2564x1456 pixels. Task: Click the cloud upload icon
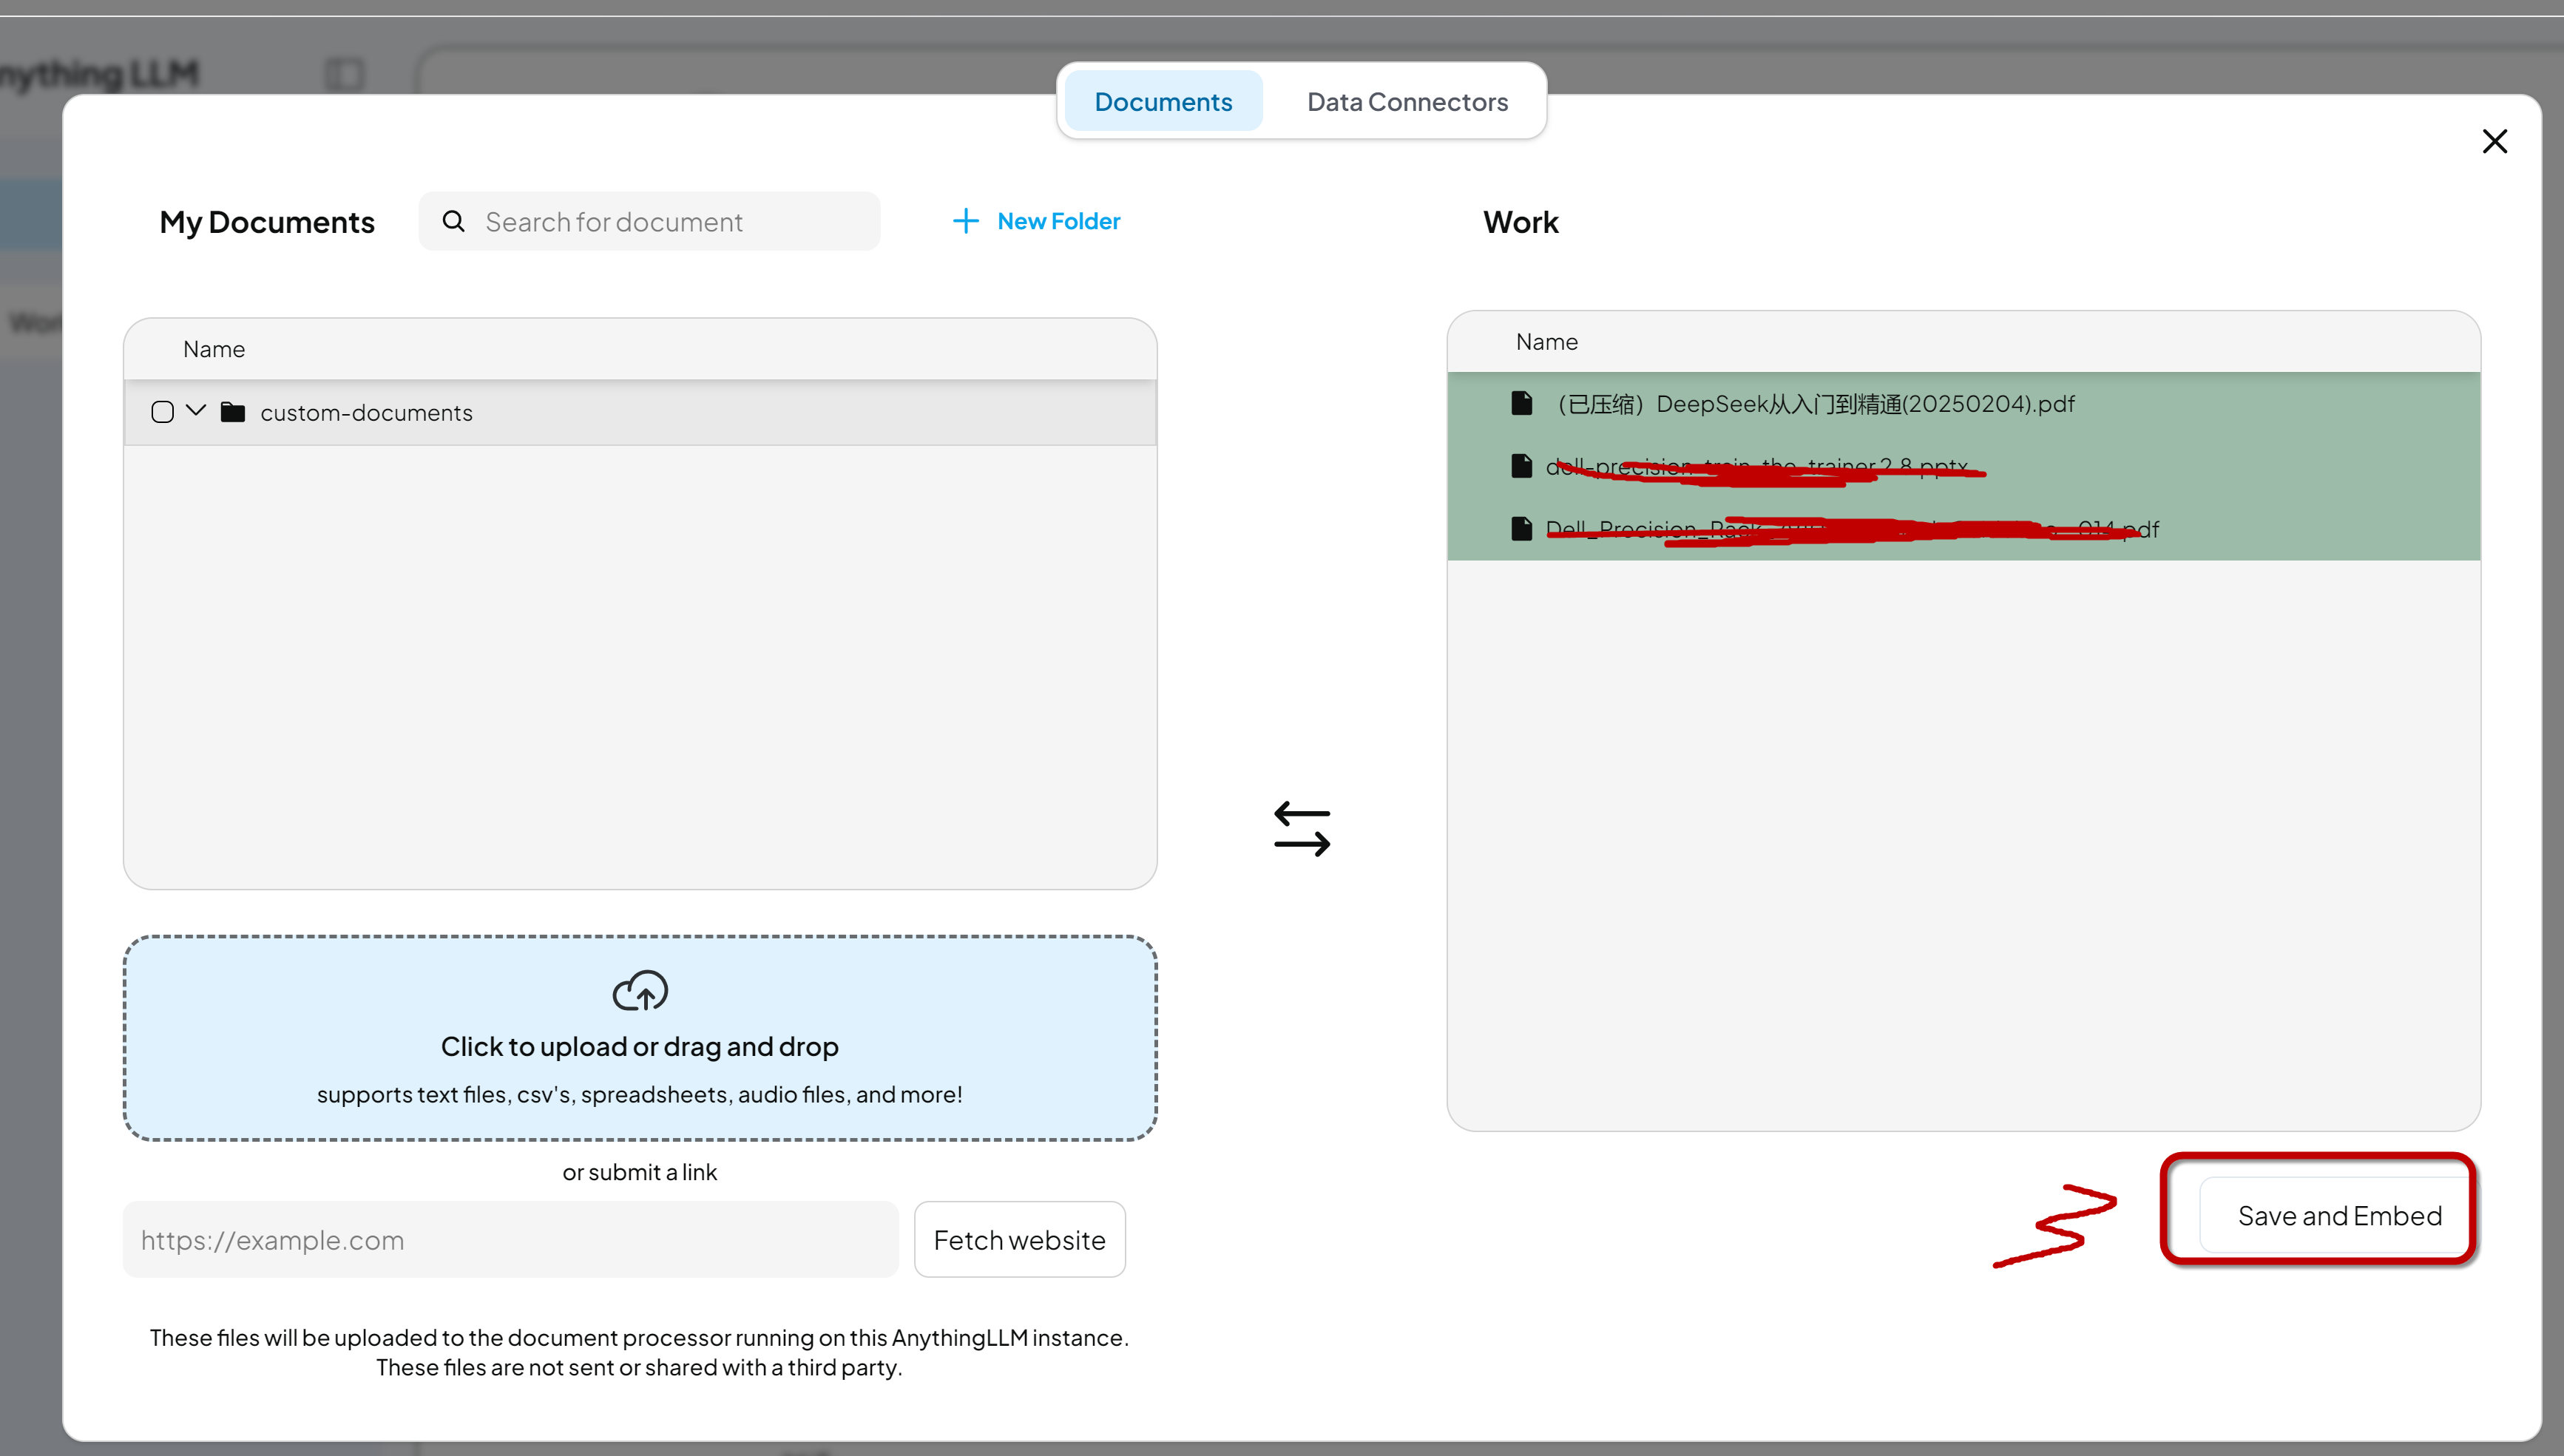click(x=640, y=991)
